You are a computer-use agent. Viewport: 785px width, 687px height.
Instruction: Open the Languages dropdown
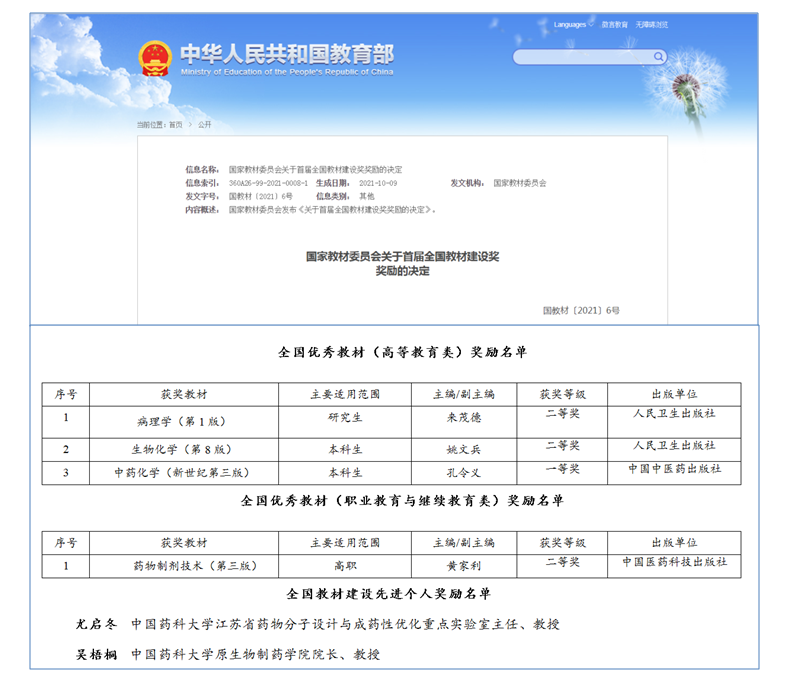(573, 25)
